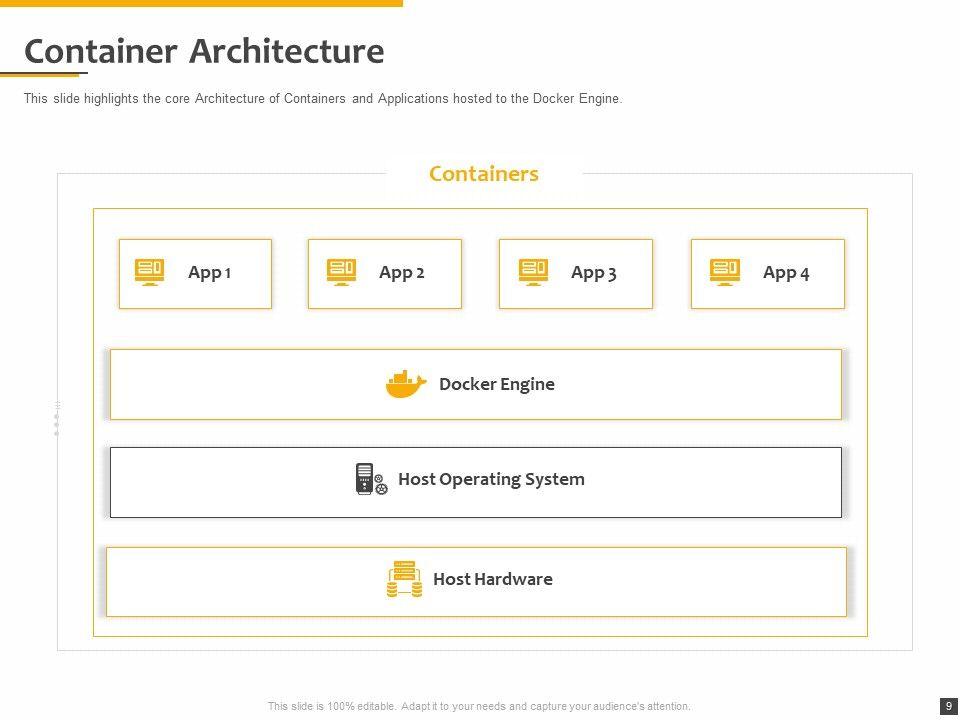This screenshot has width=960, height=720.
Task: Click the Docker Engine text
Action: (496, 384)
